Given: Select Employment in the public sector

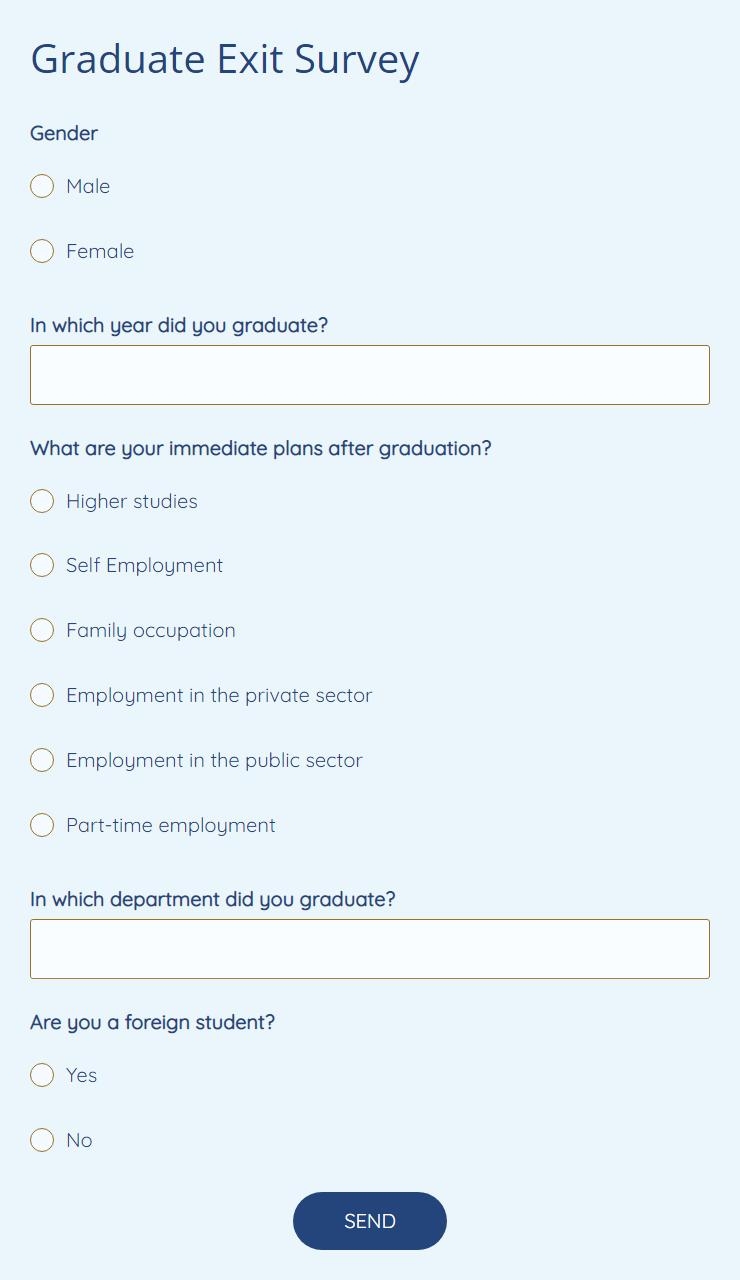Looking at the screenshot, I should click(42, 760).
